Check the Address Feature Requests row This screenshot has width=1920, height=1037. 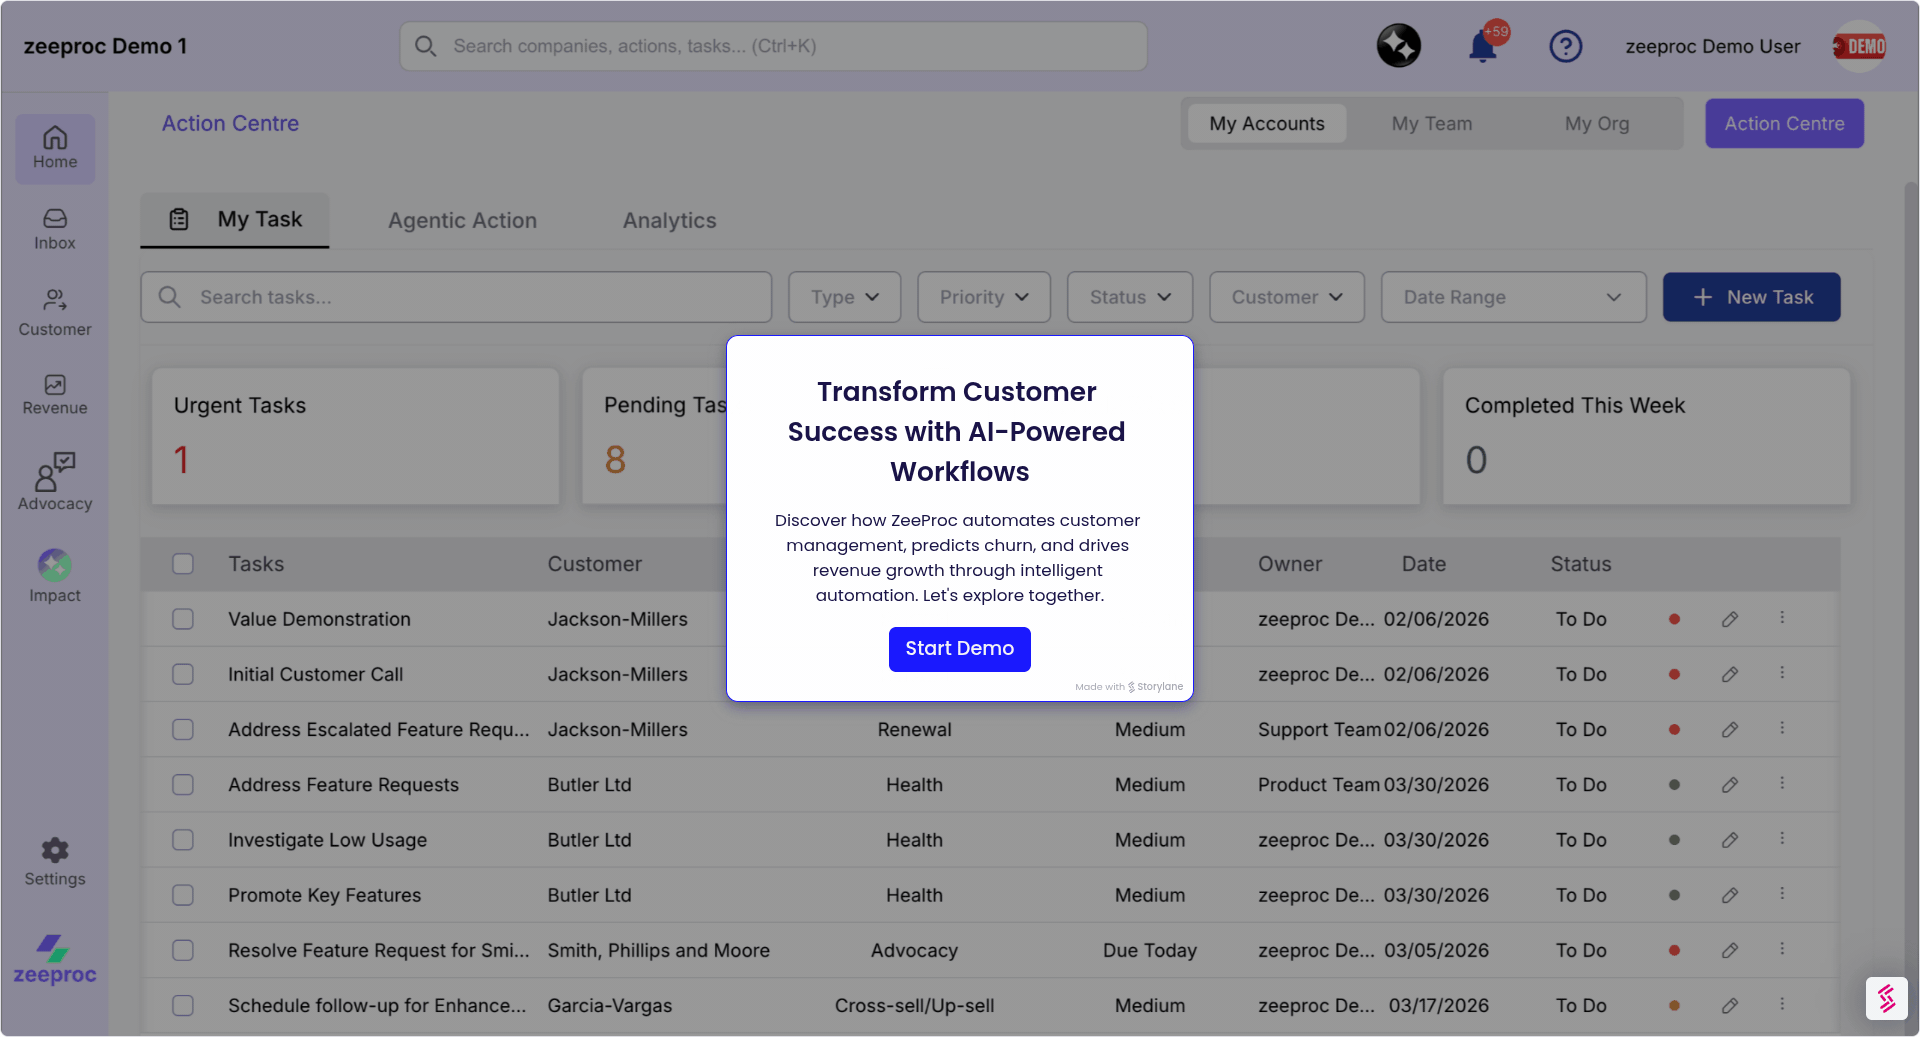tap(183, 785)
